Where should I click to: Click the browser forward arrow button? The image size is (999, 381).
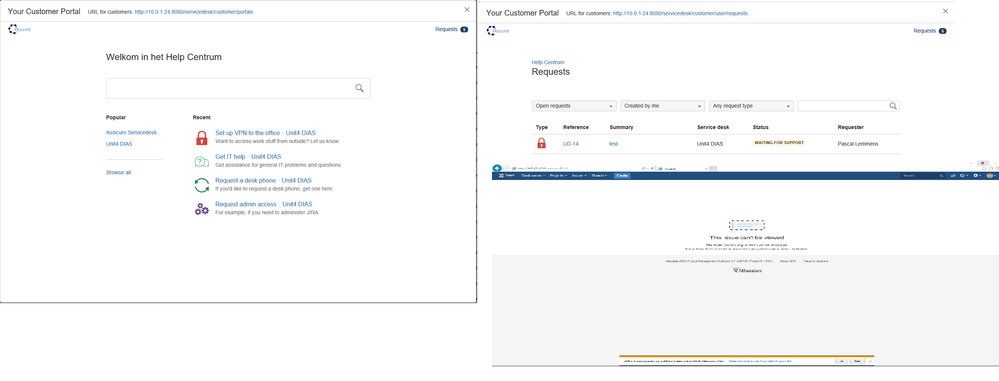point(506,168)
